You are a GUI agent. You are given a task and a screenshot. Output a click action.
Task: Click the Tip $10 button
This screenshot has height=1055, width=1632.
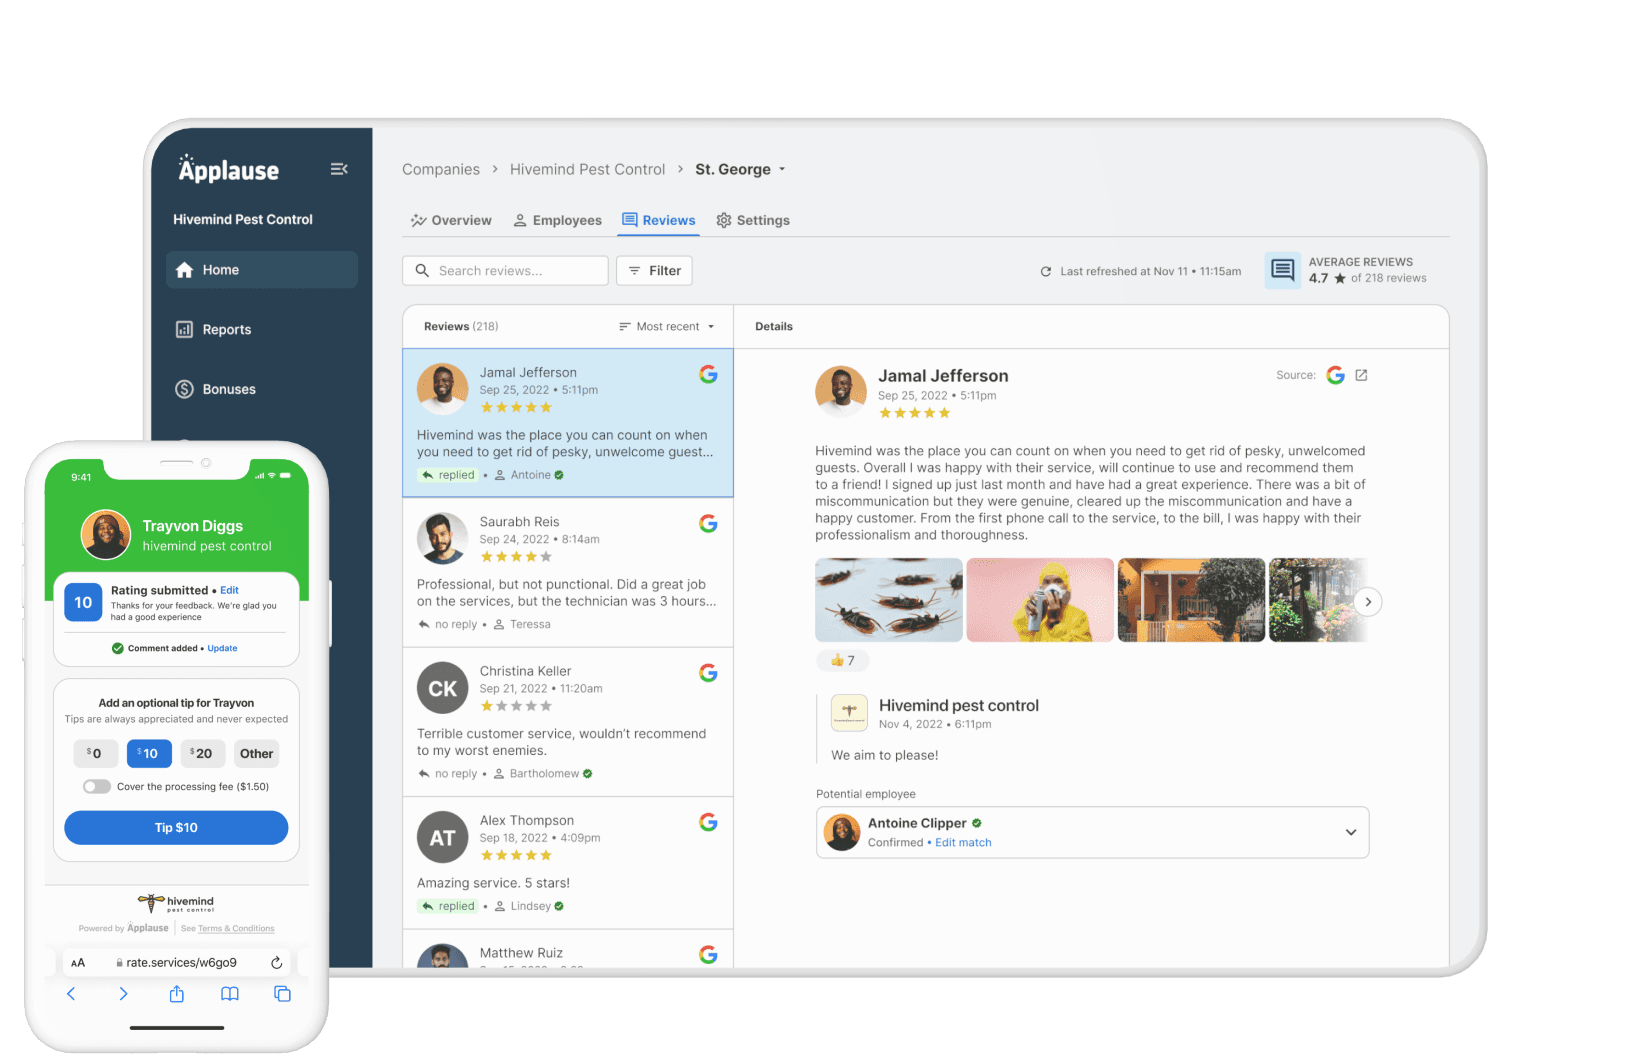(176, 828)
